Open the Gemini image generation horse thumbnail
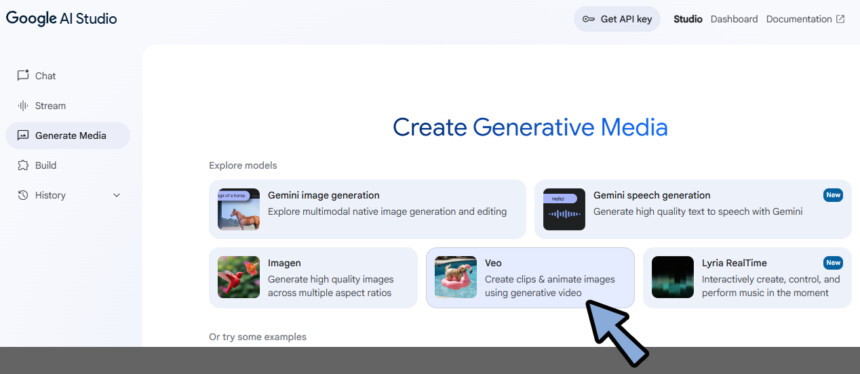Image resolution: width=860 pixels, height=374 pixels. (x=239, y=209)
